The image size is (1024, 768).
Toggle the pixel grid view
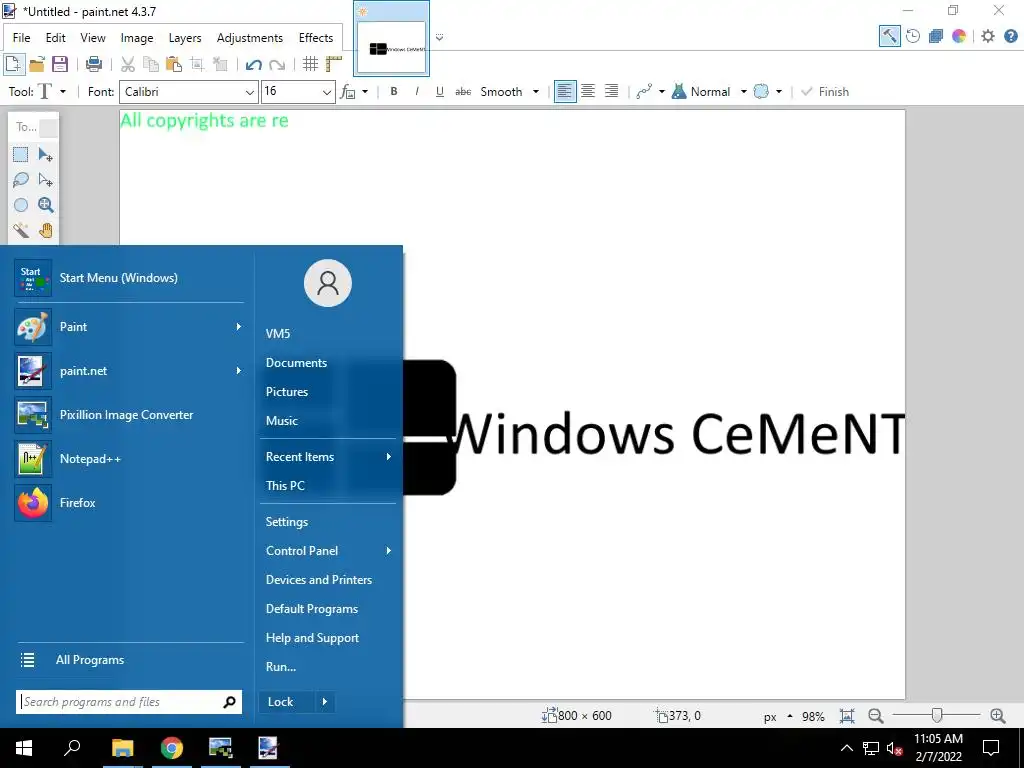click(310, 63)
